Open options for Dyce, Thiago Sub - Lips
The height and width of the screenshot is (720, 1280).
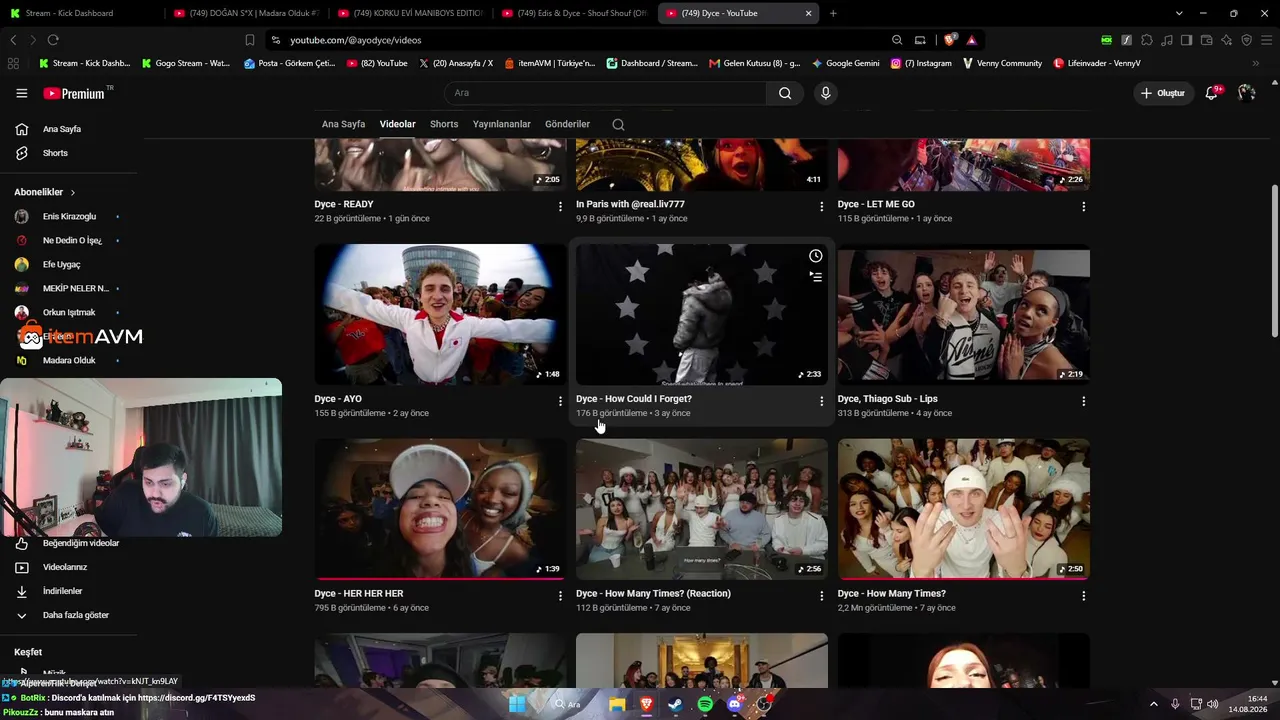[1084, 401]
